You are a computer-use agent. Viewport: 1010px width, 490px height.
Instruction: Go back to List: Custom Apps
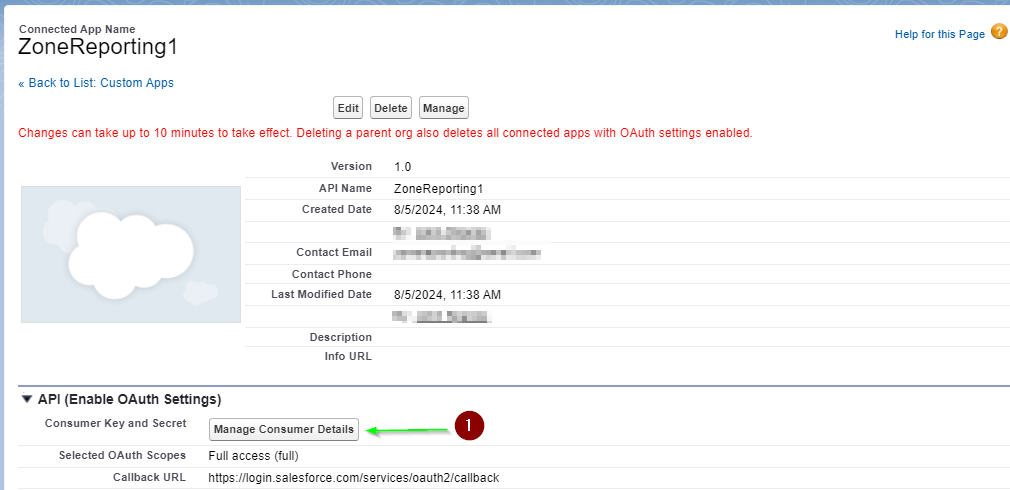pos(96,83)
